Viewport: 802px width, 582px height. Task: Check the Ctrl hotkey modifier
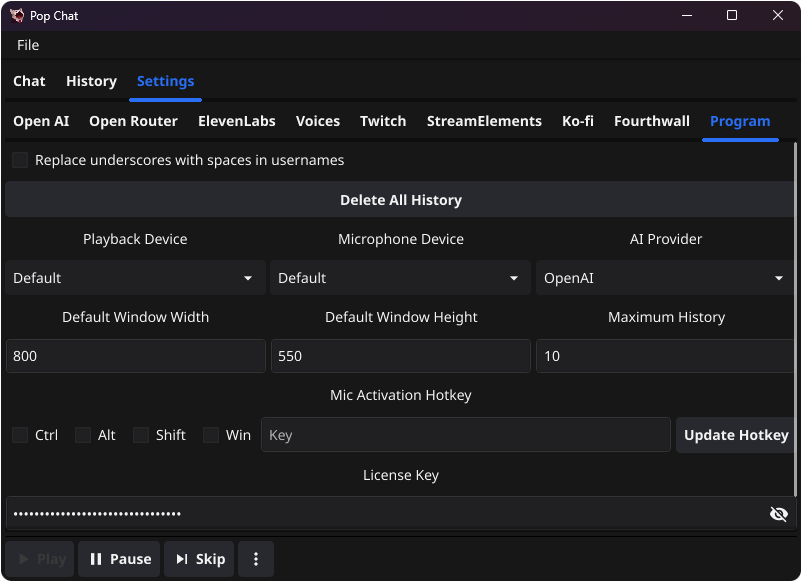coord(19,435)
